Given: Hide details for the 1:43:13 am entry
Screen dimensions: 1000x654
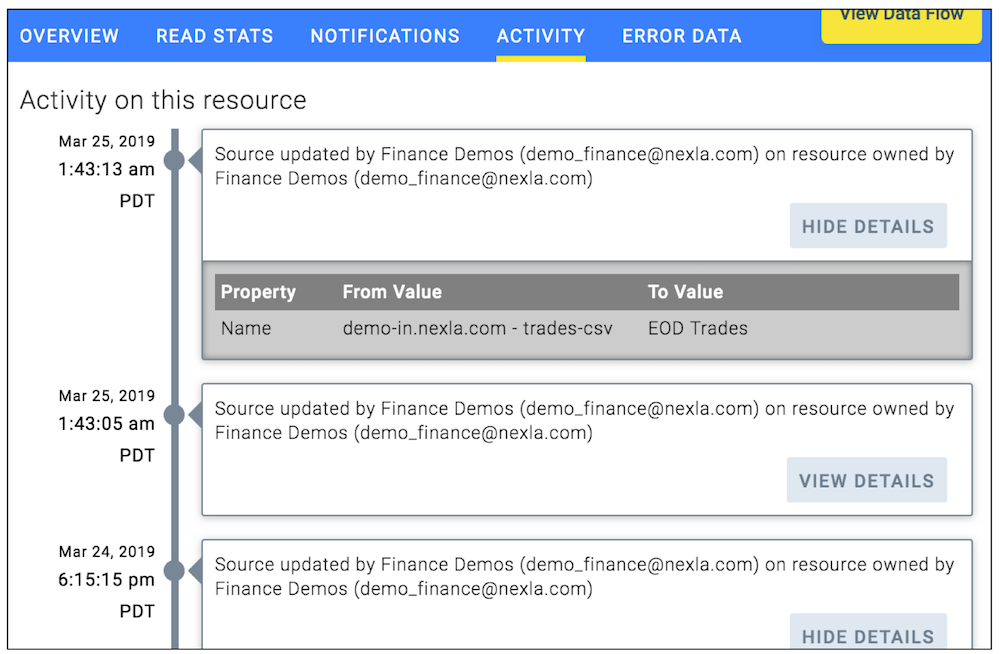Looking at the screenshot, I should (x=868, y=226).
